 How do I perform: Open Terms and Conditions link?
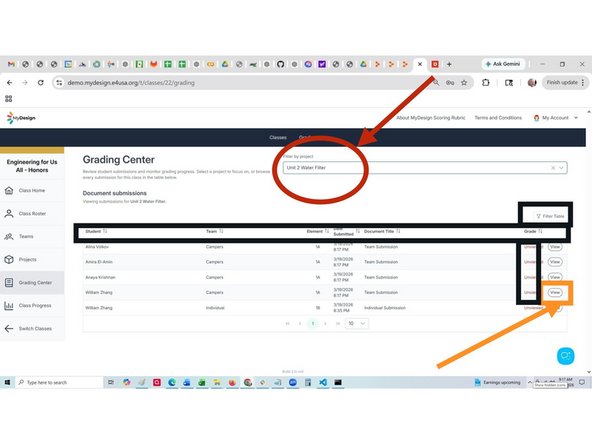click(x=498, y=118)
